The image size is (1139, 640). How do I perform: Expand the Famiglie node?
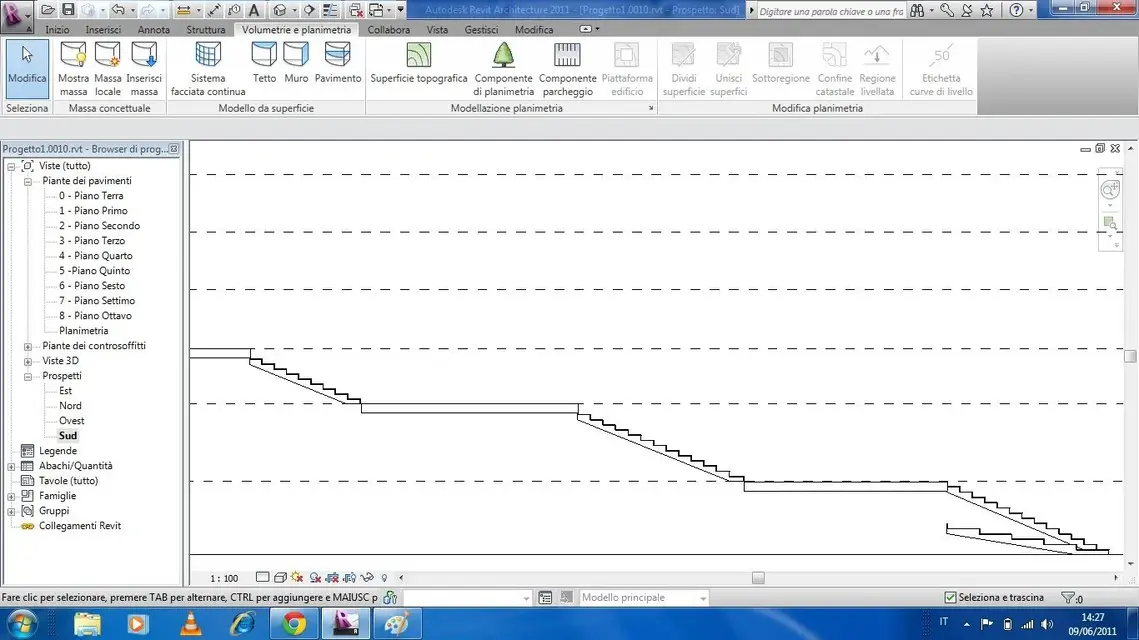tap(12, 496)
